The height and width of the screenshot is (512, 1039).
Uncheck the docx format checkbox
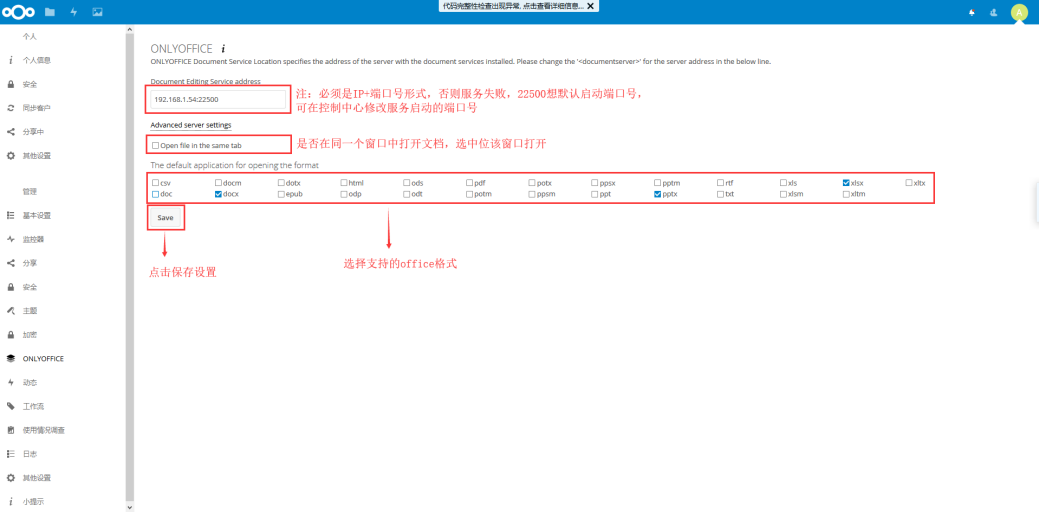pos(218,195)
